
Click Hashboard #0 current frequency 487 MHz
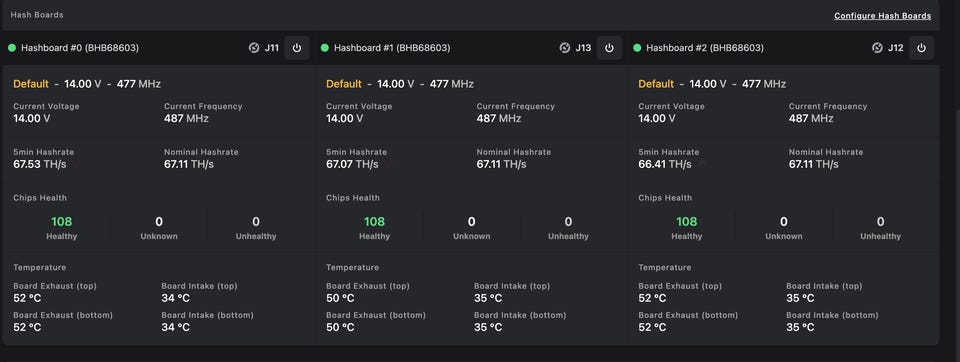tap(186, 118)
